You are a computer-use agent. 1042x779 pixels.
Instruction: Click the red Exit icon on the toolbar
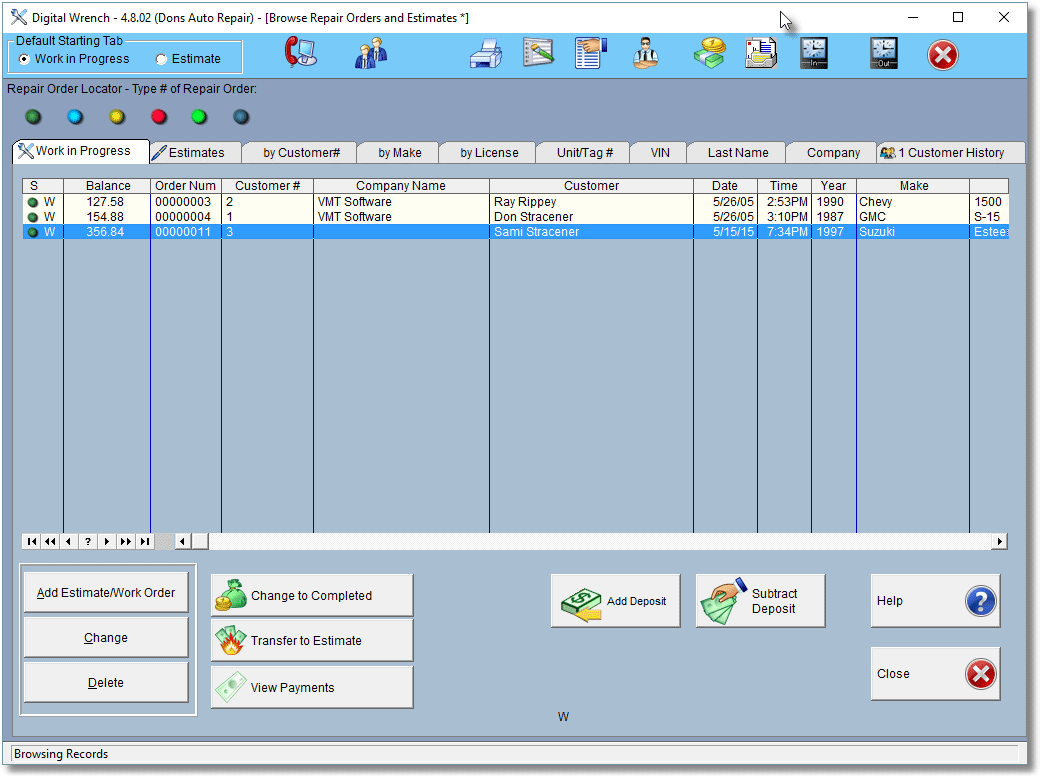point(941,55)
